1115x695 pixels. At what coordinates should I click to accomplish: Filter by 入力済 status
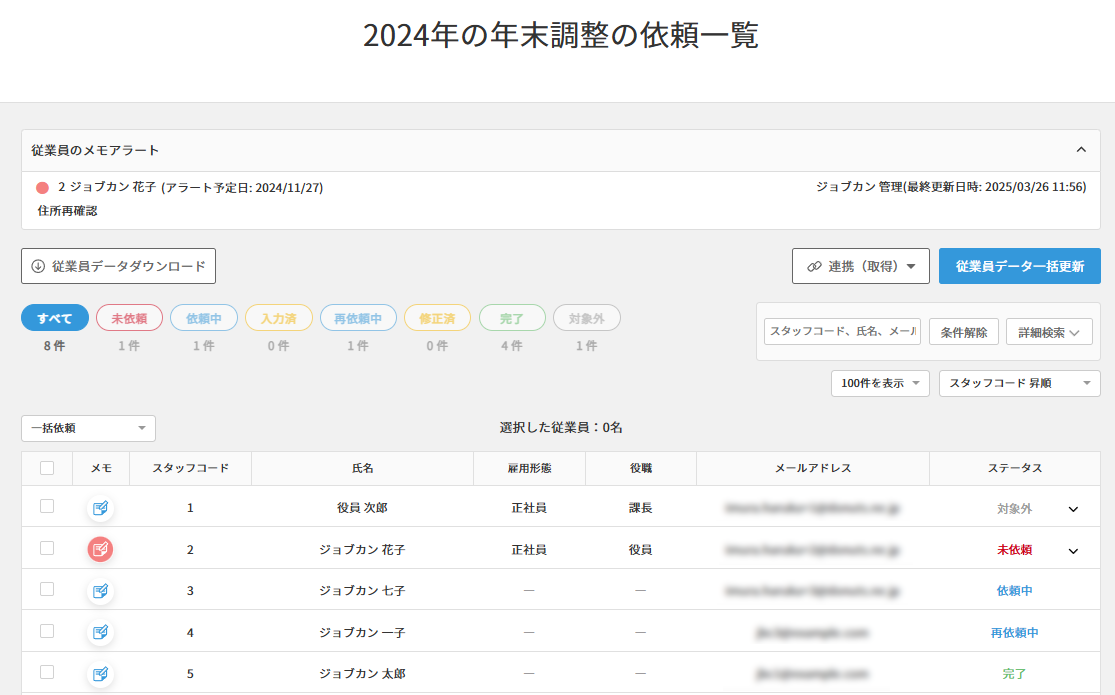point(279,318)
